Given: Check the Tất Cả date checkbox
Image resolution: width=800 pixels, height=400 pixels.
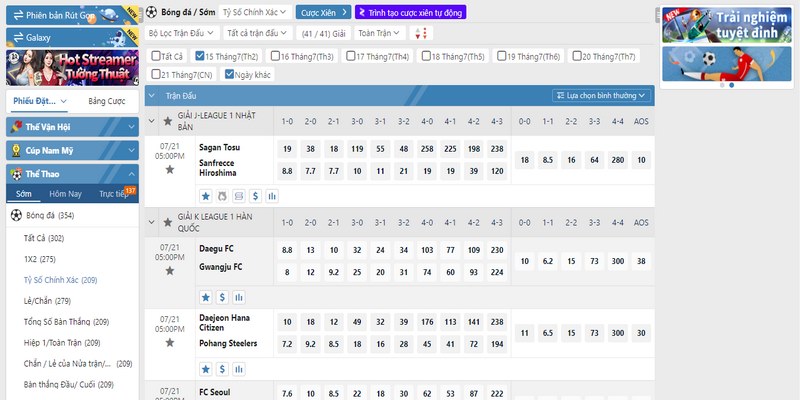Looking at the screenshot, I should (154, 56).
